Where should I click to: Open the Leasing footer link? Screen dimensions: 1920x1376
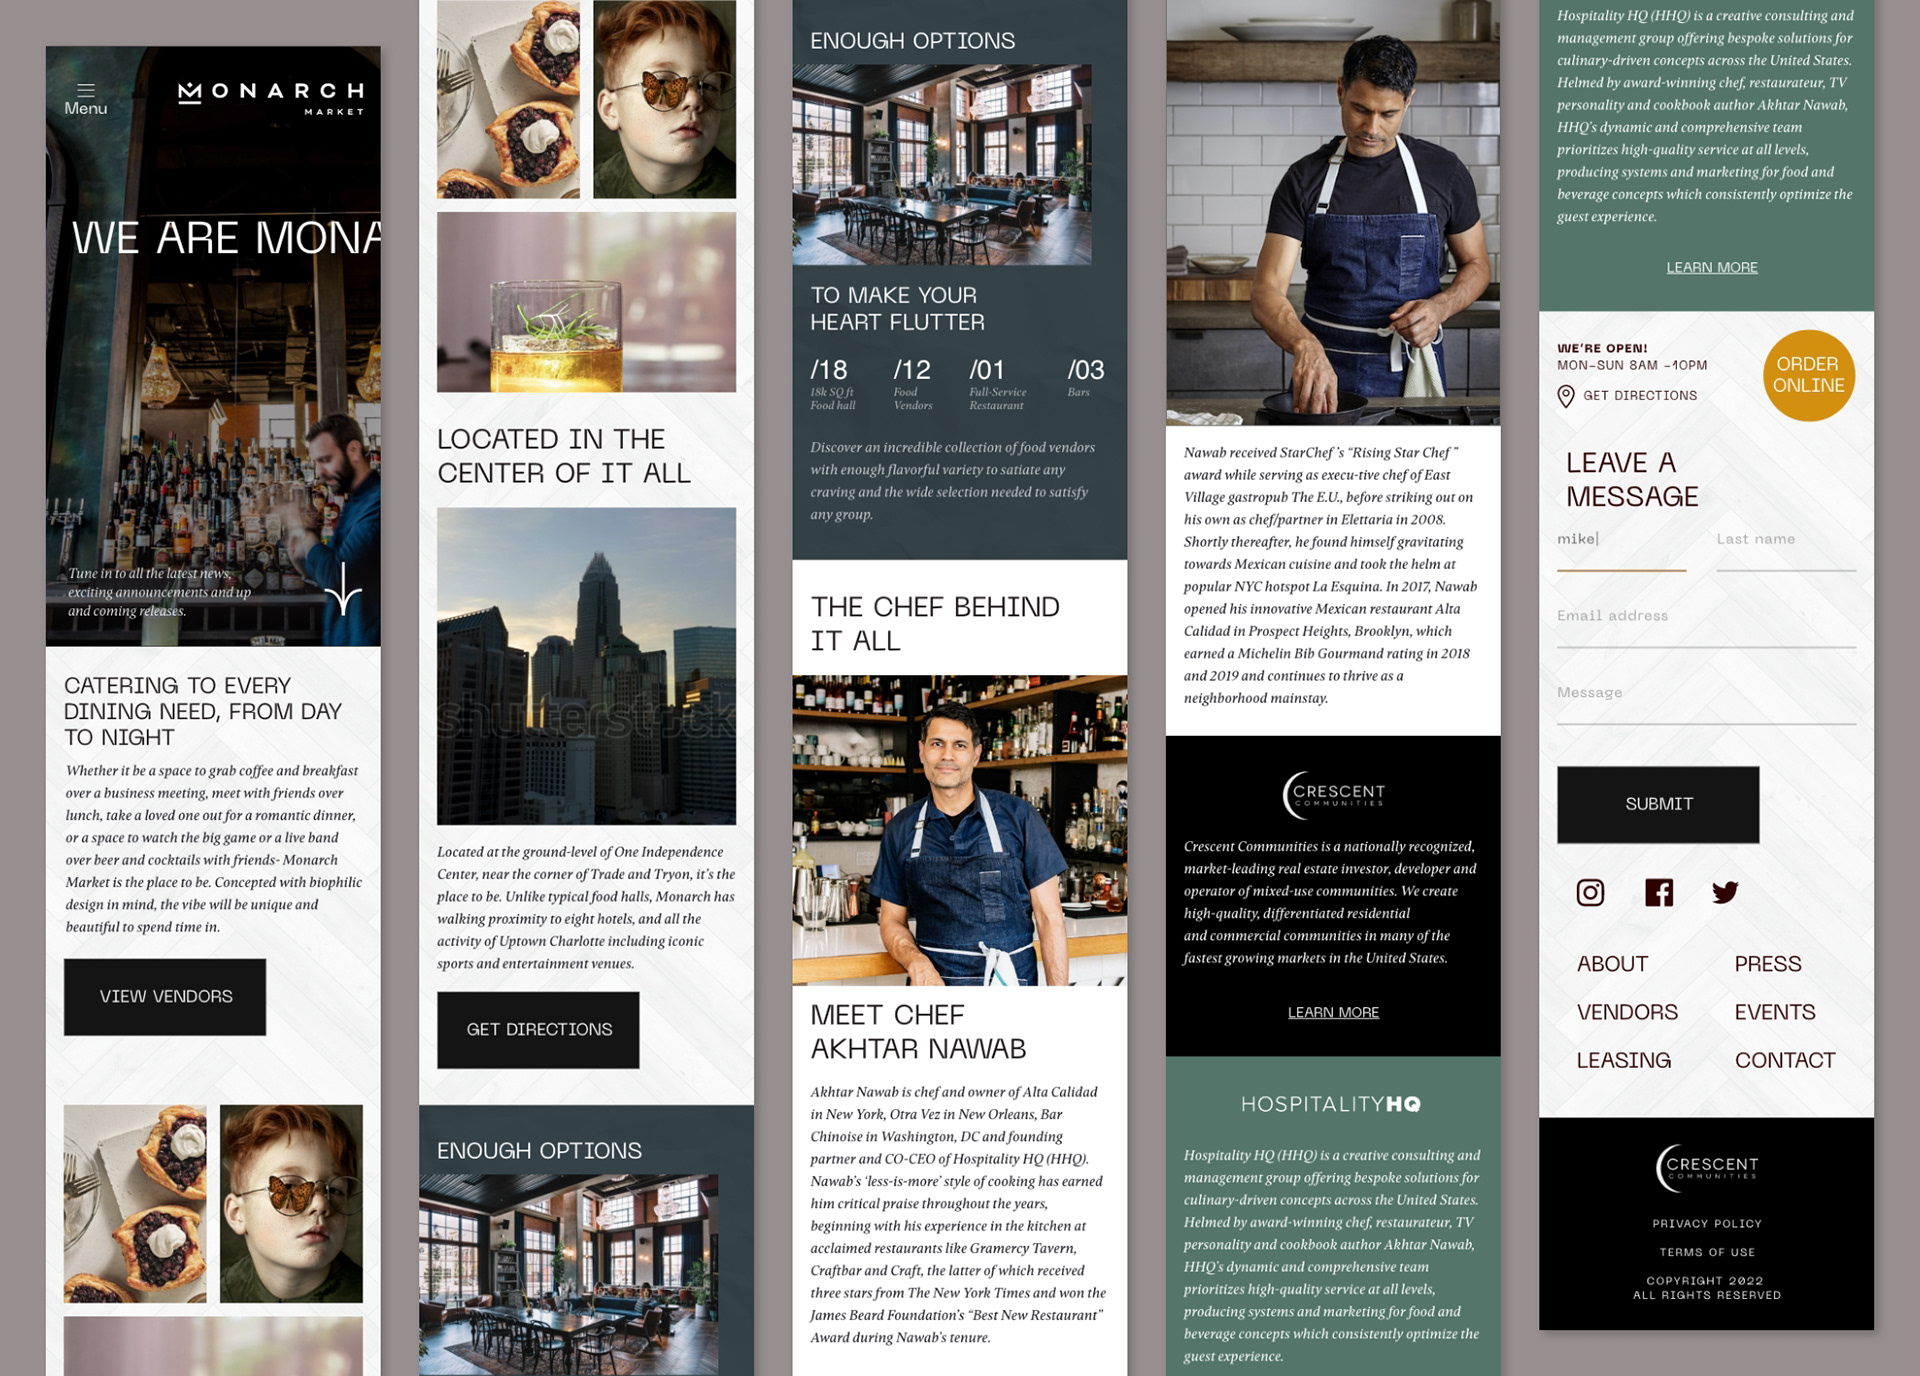click(1623, 1060)
